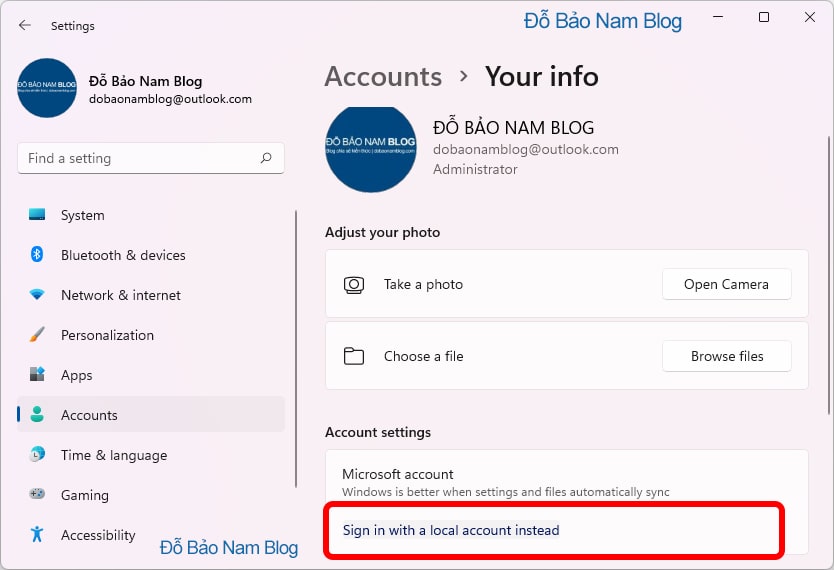This screenshot has width=834, height=570.
Task: Open Bluetooth & devices settings
Action: tap(151, 255)
